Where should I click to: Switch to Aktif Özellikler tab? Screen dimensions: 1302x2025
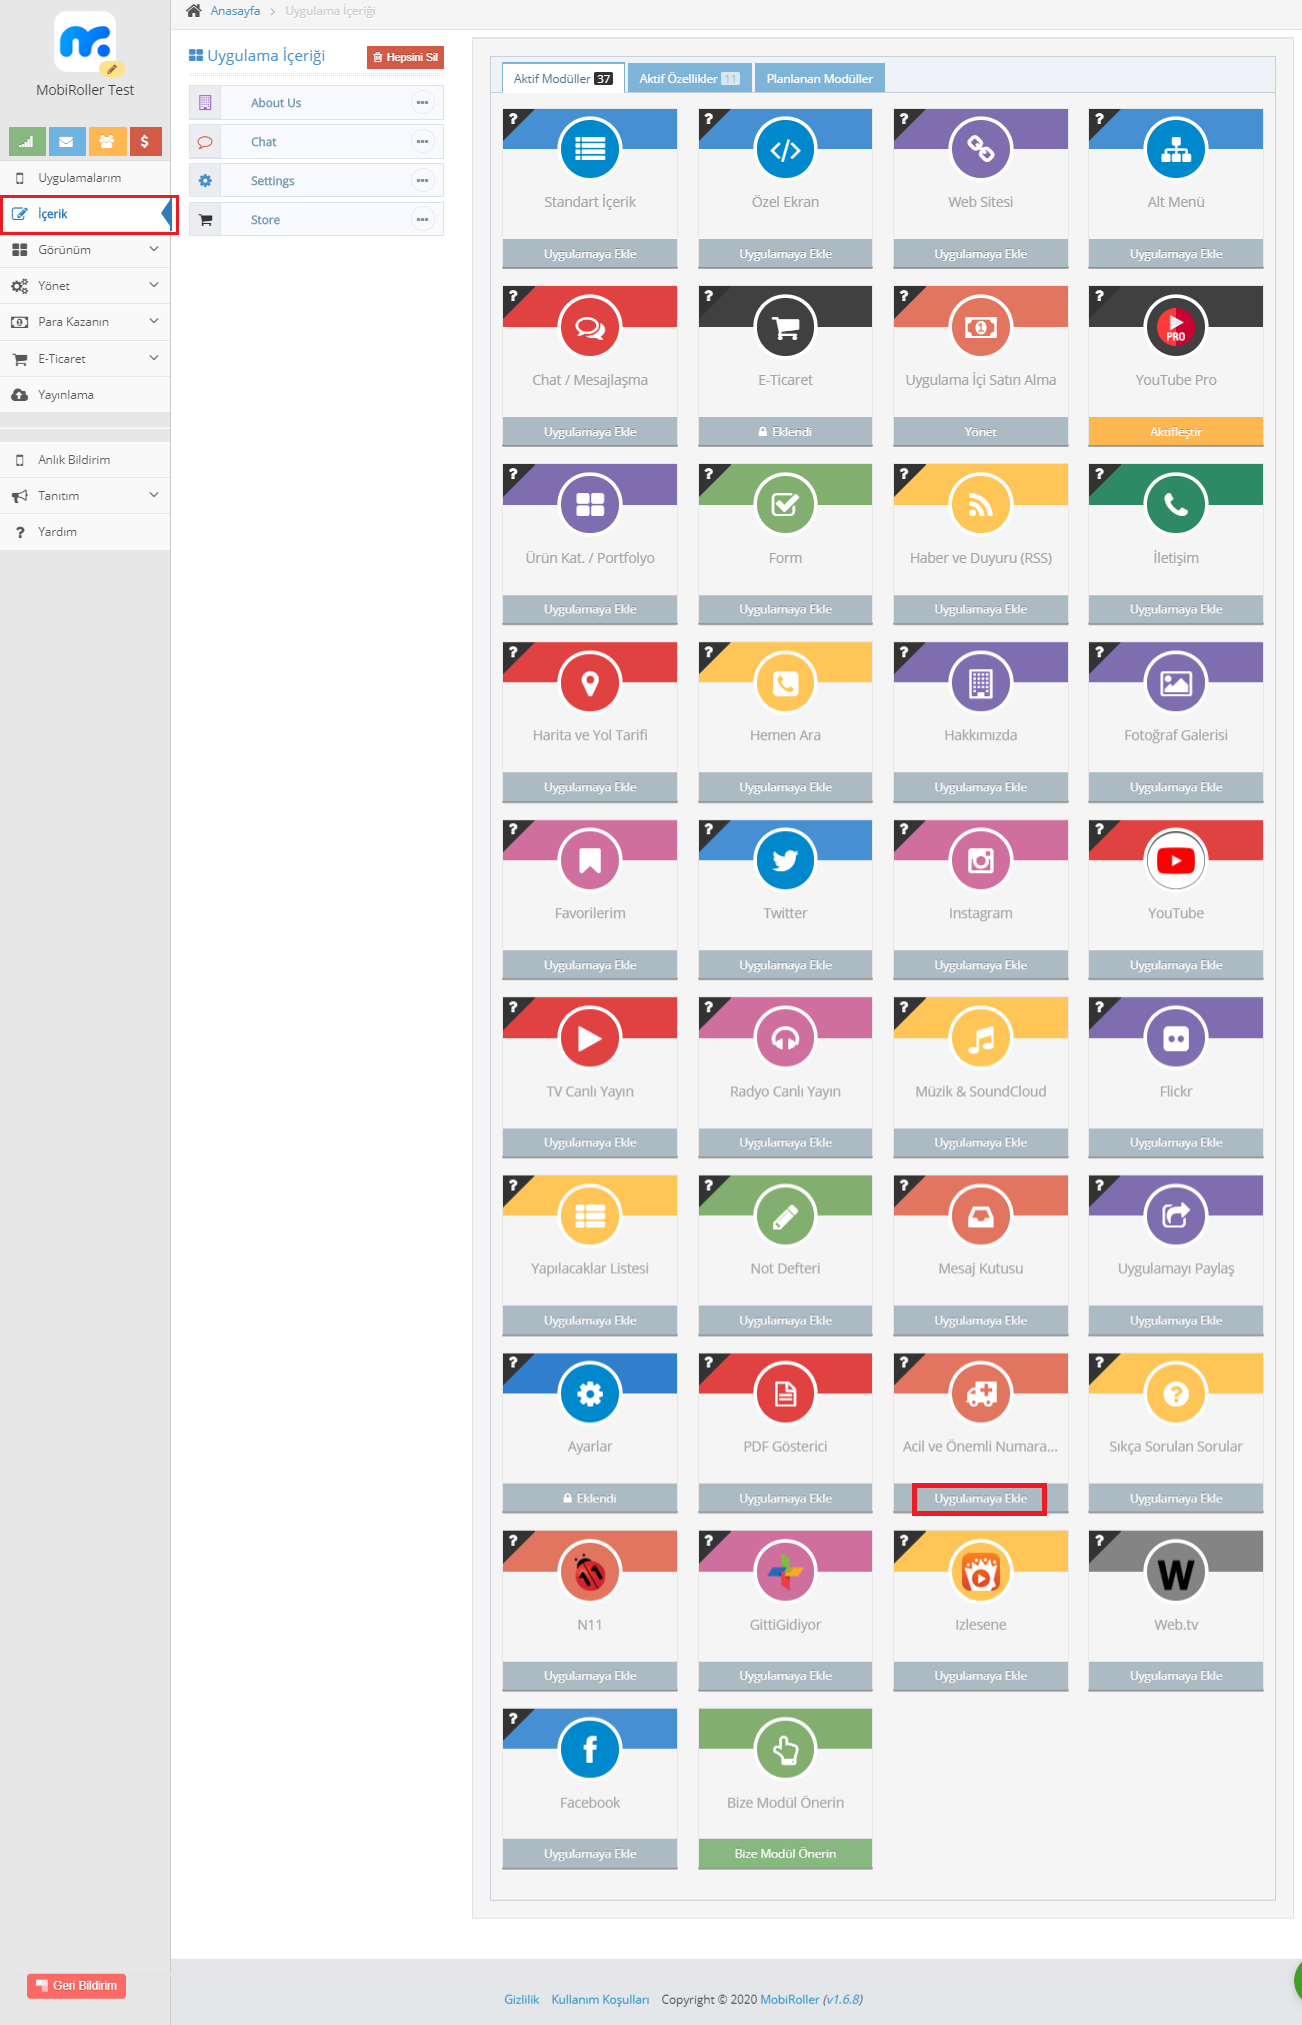click(x=689, y=79)
